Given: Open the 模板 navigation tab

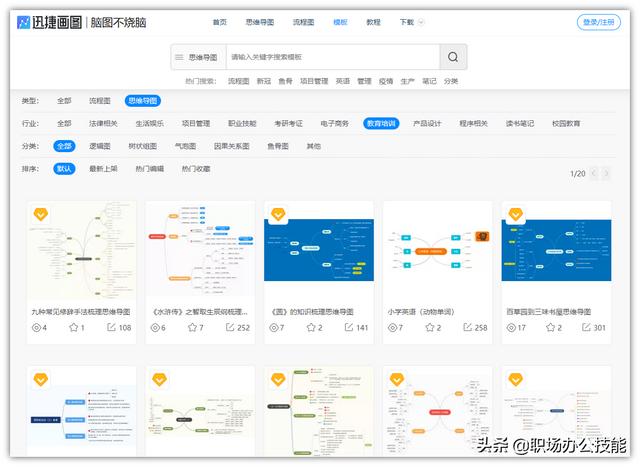Looking at the screenshot, I should pyautogui.click(x=340, y=22).
